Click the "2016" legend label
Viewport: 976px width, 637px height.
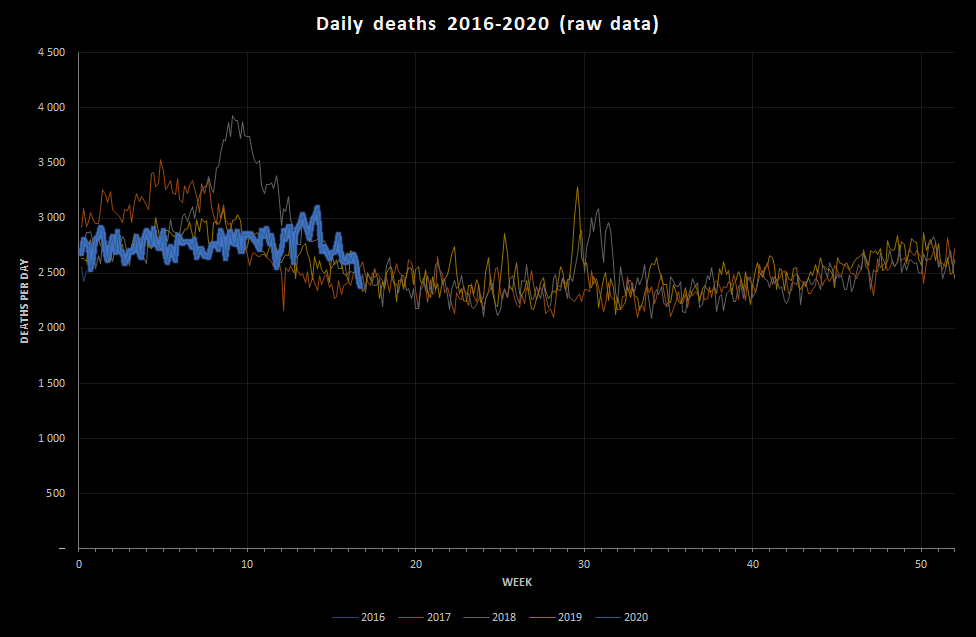pos(373,617)
